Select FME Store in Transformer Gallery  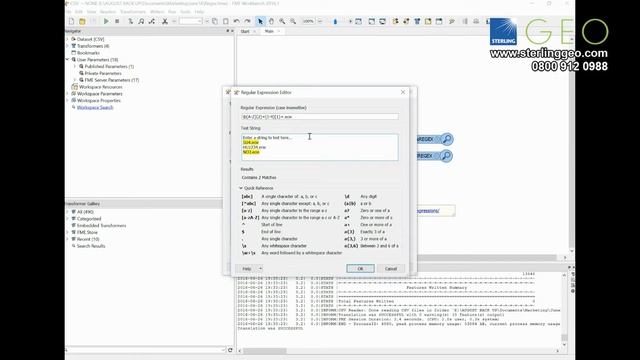coord(87,232)
